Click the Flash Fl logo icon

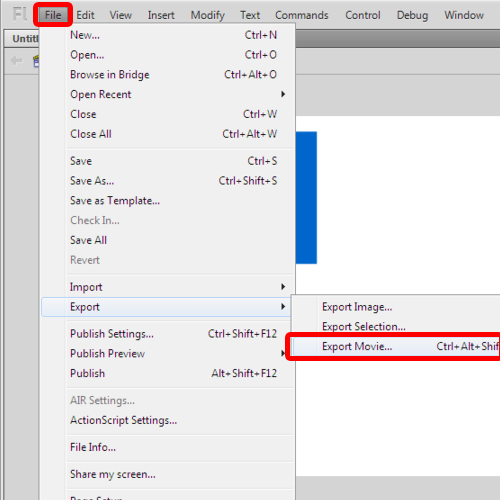(x=20, y=14)
